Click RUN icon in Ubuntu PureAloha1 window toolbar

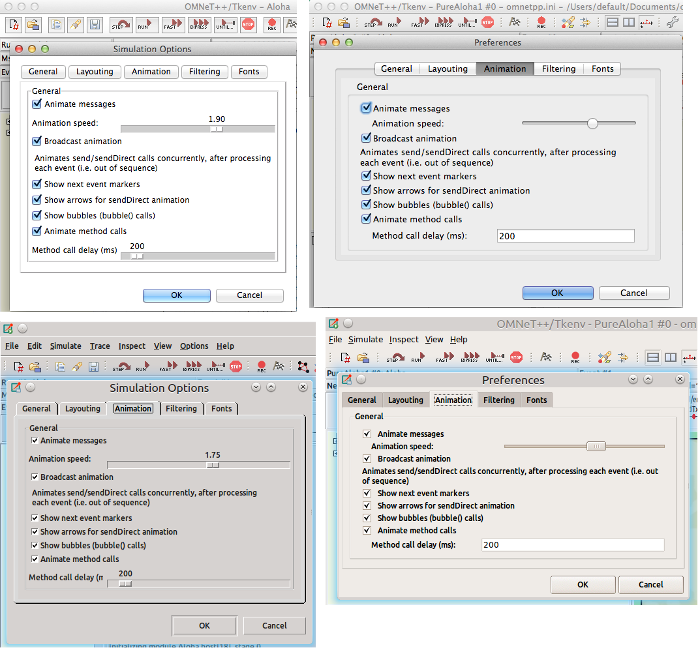(419, 357)
